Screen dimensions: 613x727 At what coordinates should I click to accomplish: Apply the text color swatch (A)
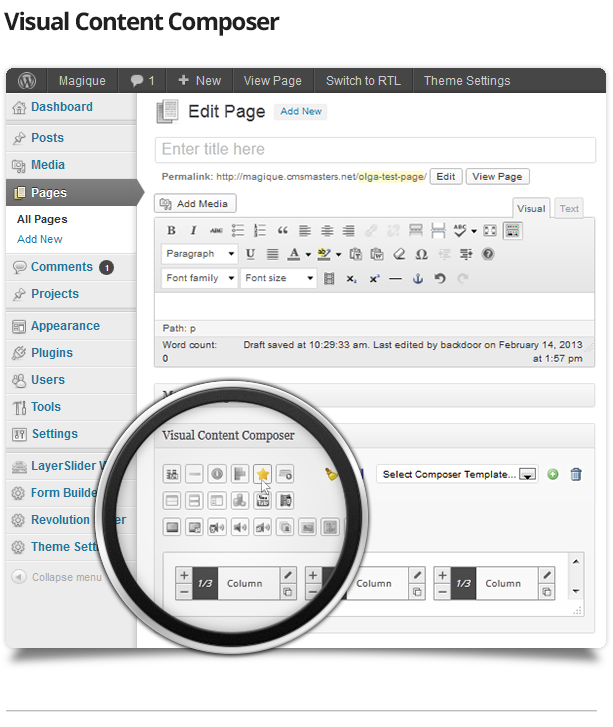[294, 254]
